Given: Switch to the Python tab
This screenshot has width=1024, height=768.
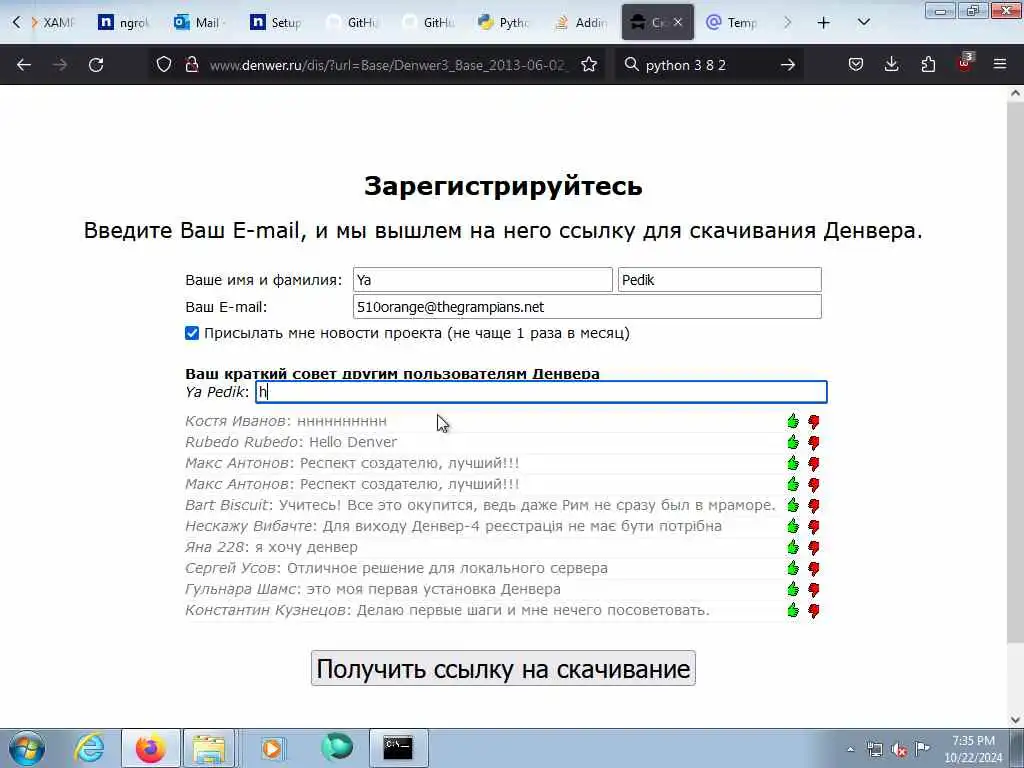Looking at the screenshot, I should tap(503, 22).
